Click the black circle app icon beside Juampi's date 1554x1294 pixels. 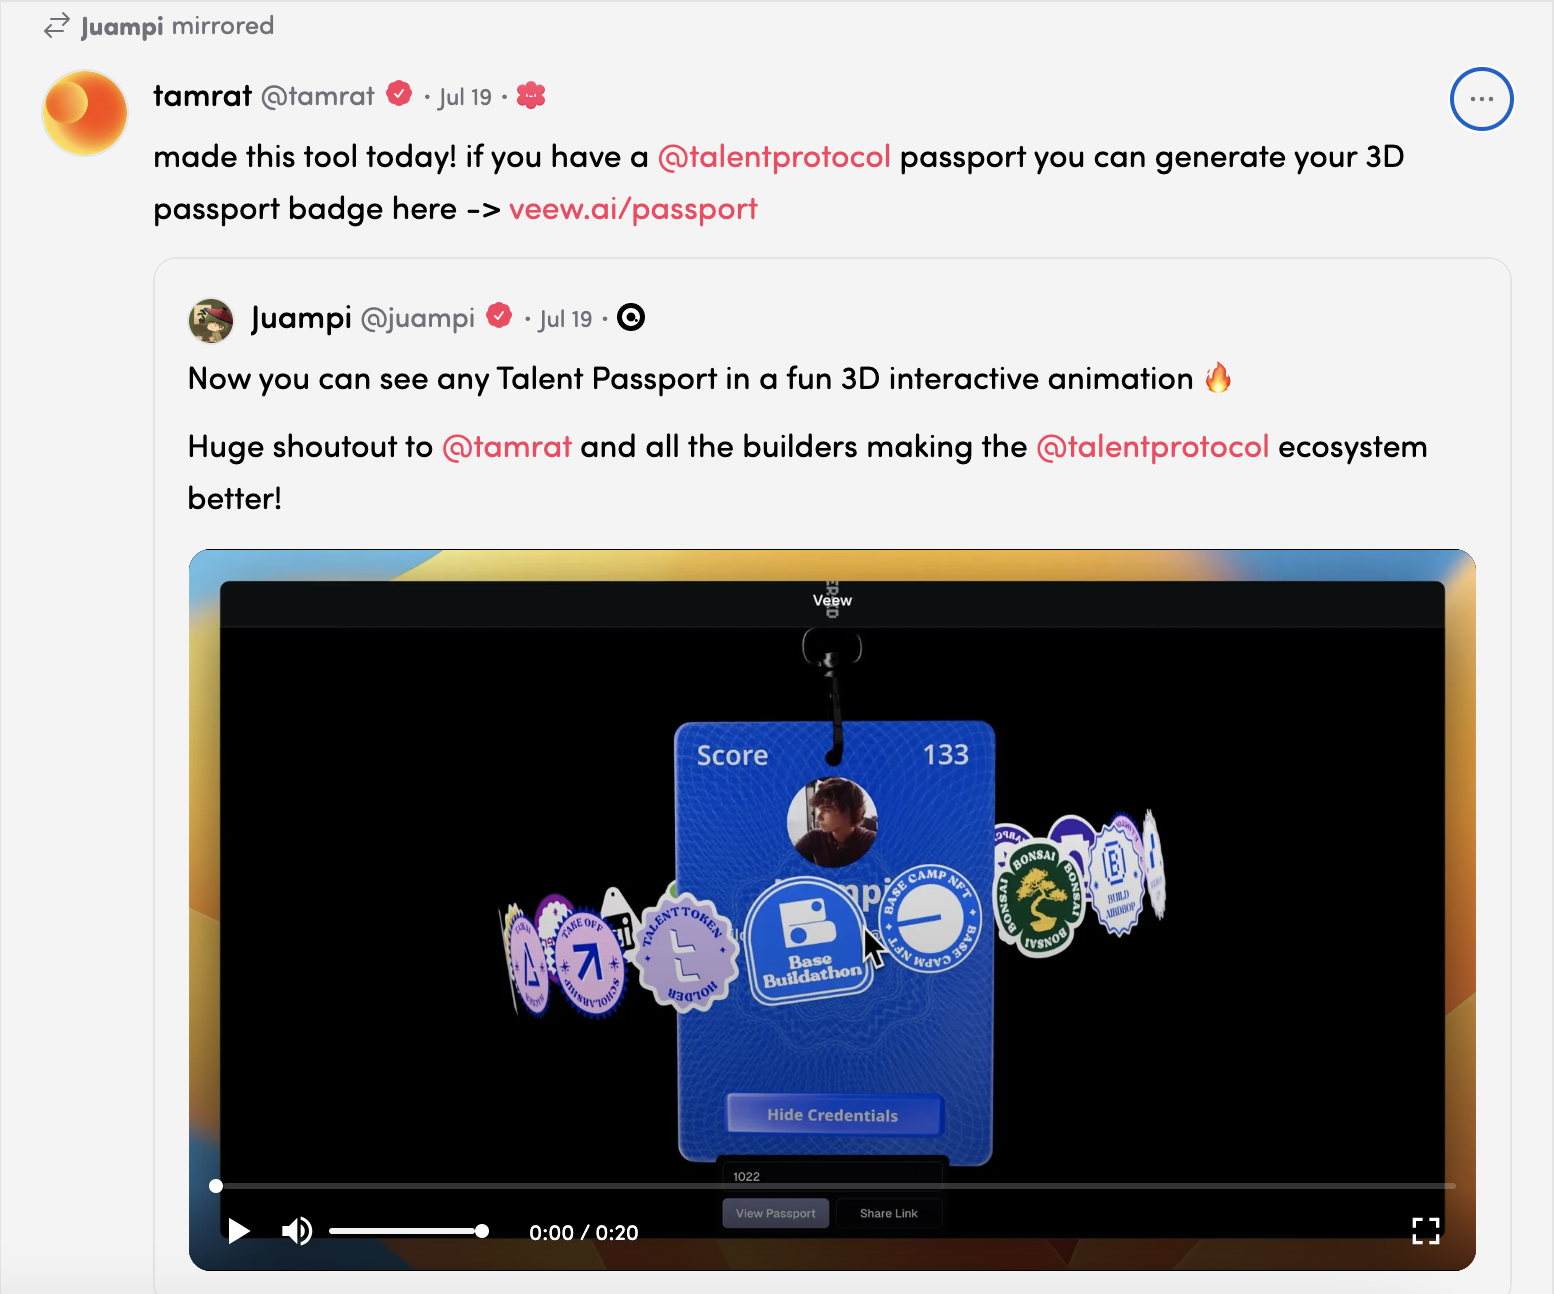pos(631,317)
